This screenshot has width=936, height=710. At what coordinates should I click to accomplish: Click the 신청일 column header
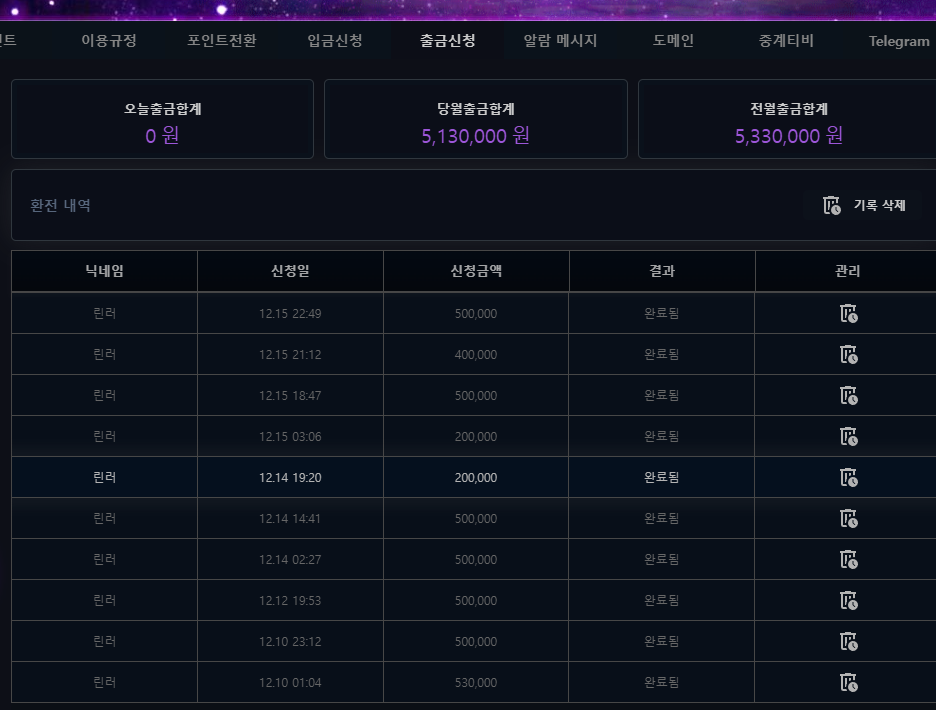pos(290,271)
